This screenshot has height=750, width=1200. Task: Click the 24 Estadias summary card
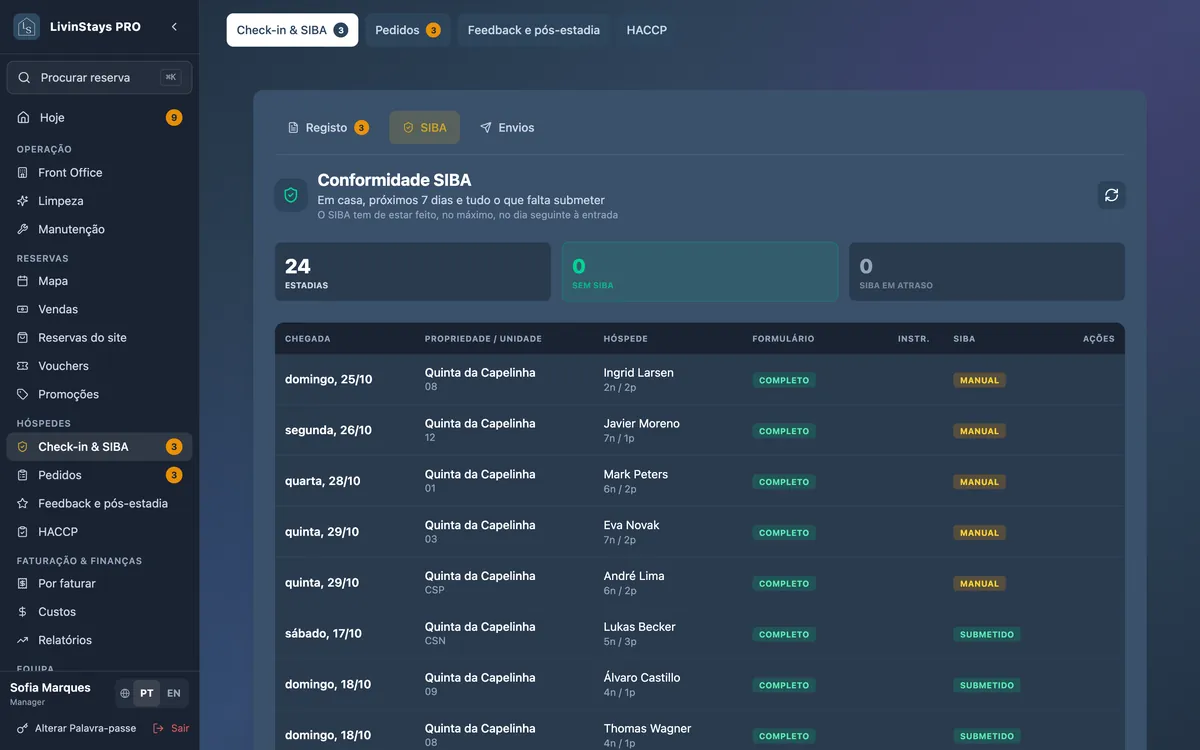coord(413,272)
